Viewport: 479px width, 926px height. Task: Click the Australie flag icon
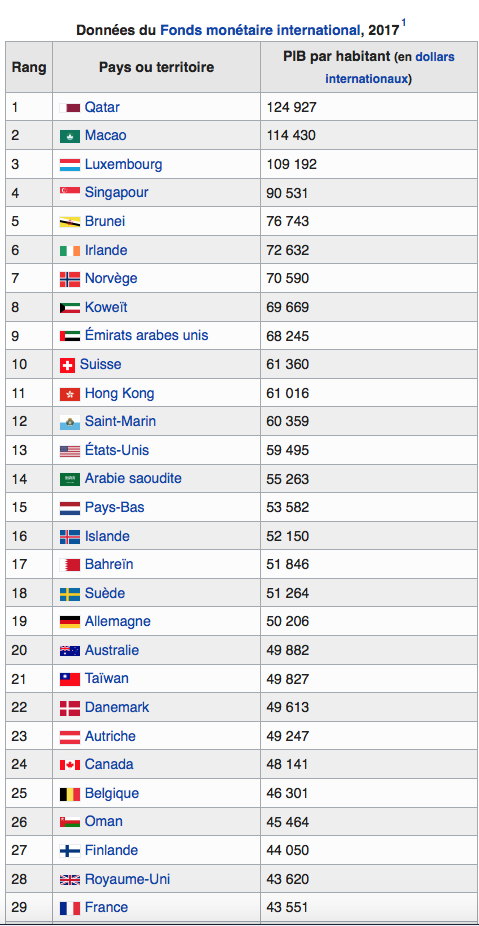point(70,651)
